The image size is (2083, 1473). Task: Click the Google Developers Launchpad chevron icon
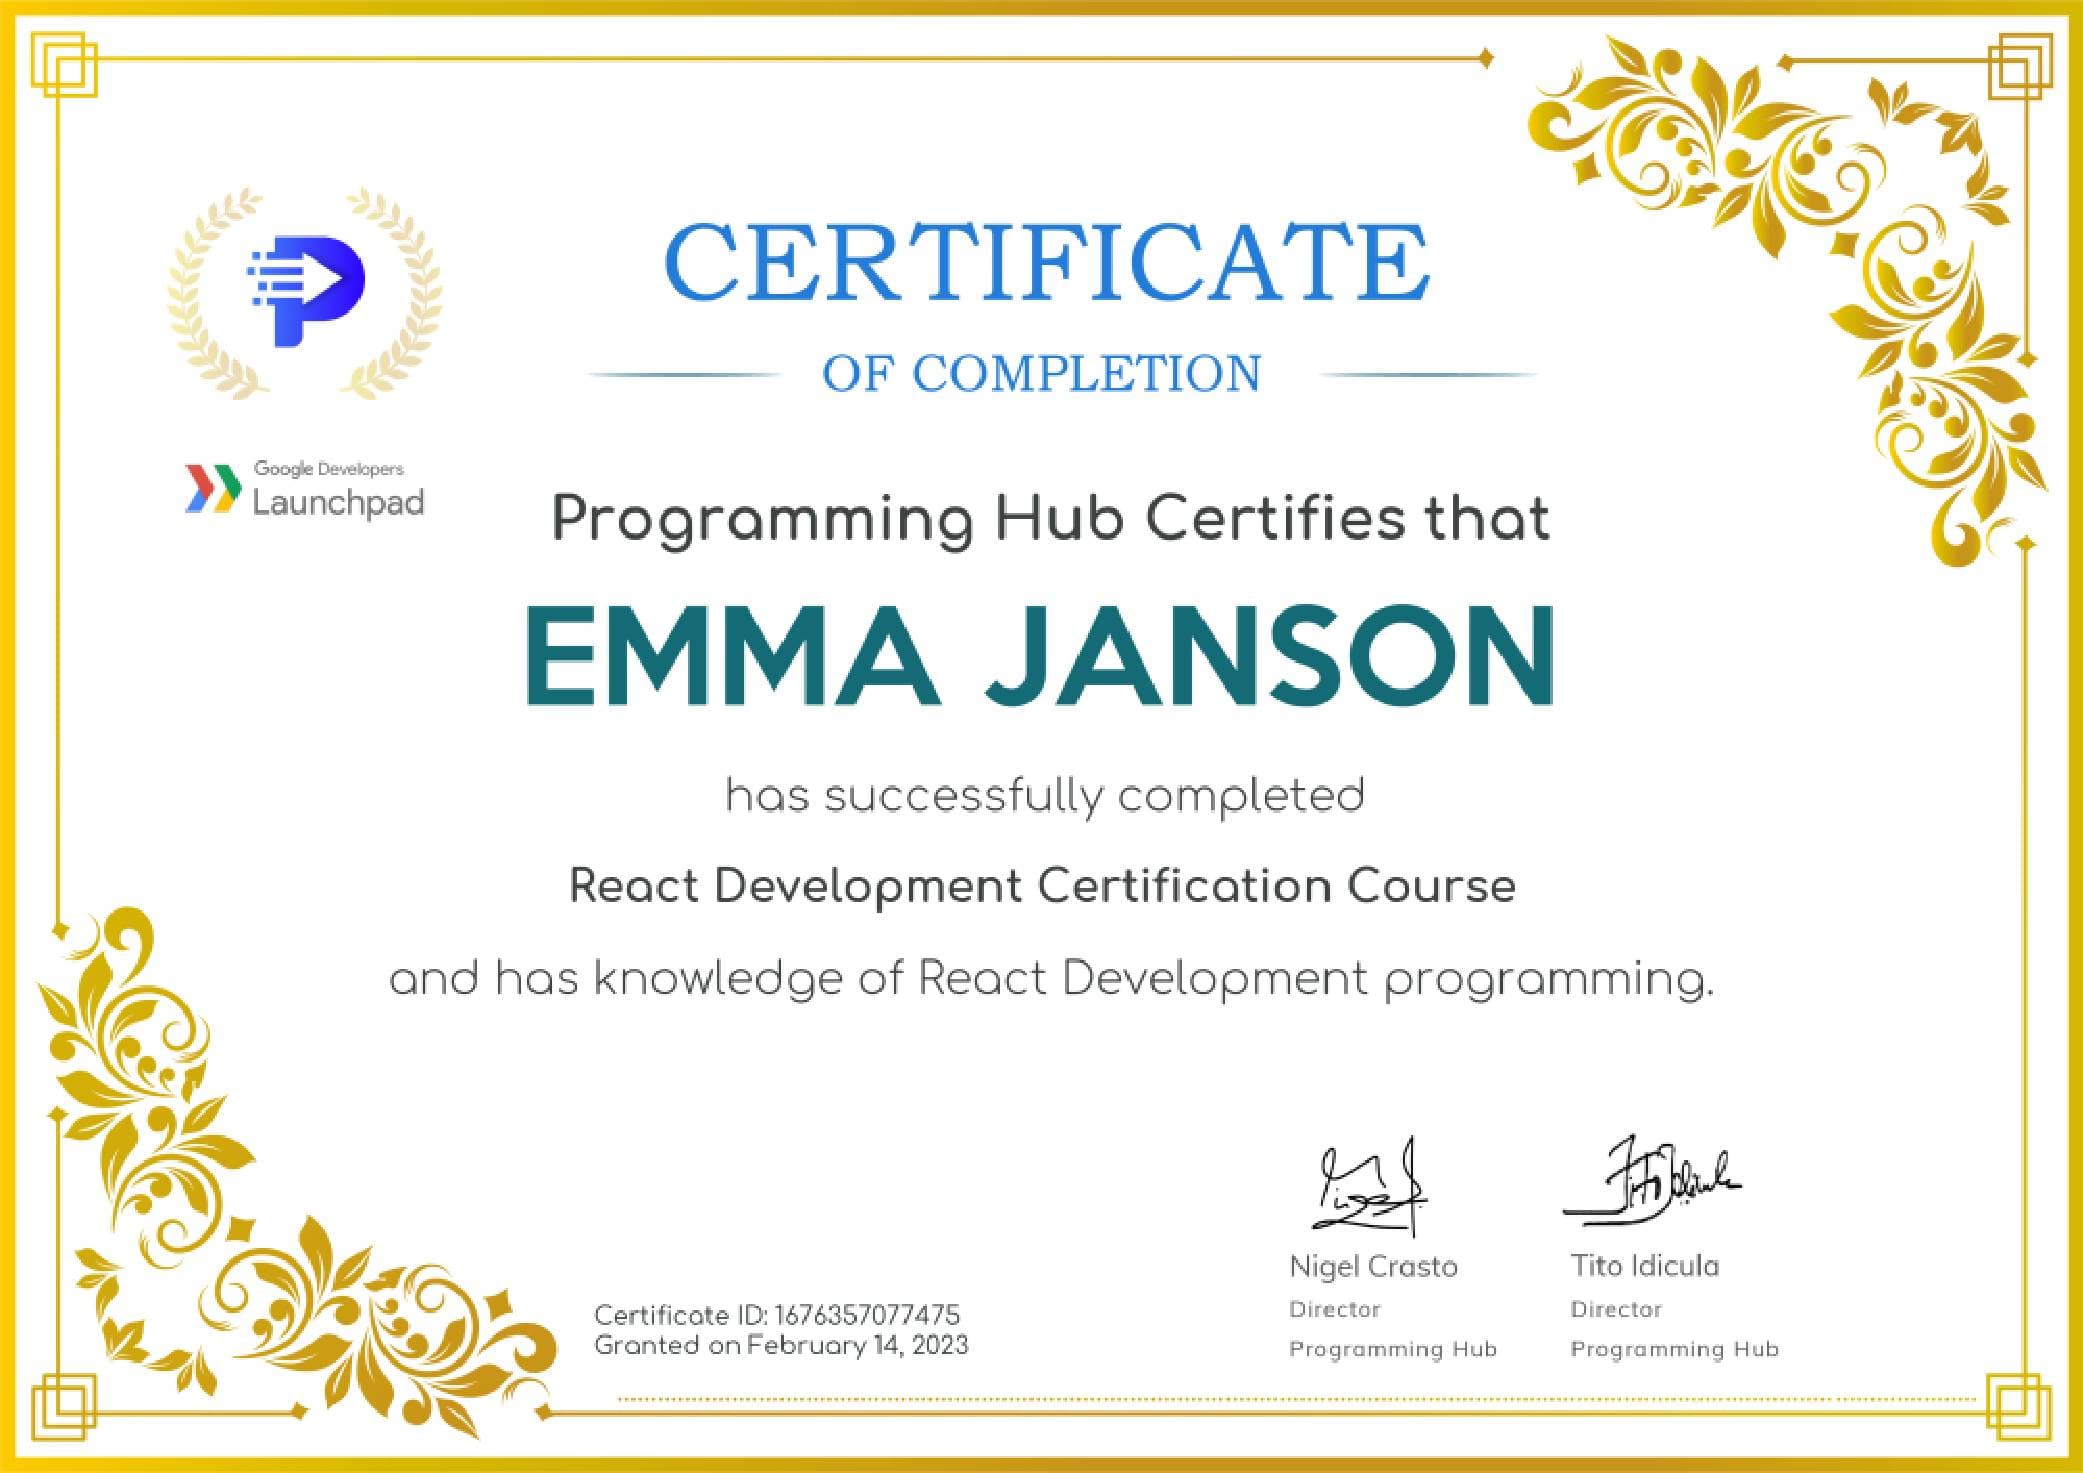[213, 489]
